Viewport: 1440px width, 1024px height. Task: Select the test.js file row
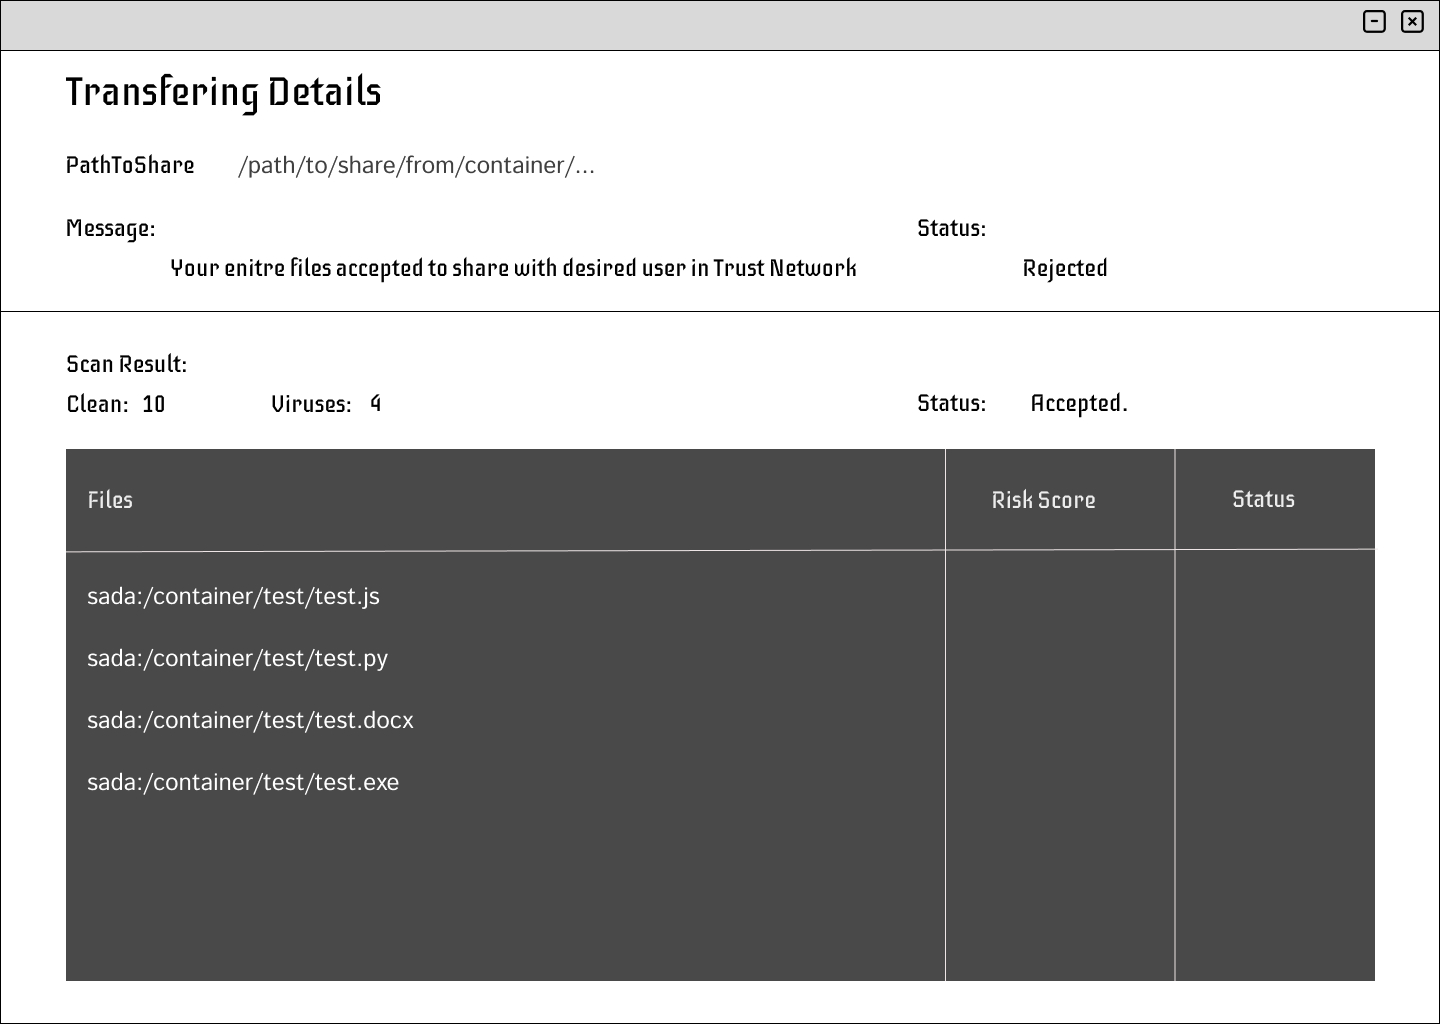[x=233, y=596]
